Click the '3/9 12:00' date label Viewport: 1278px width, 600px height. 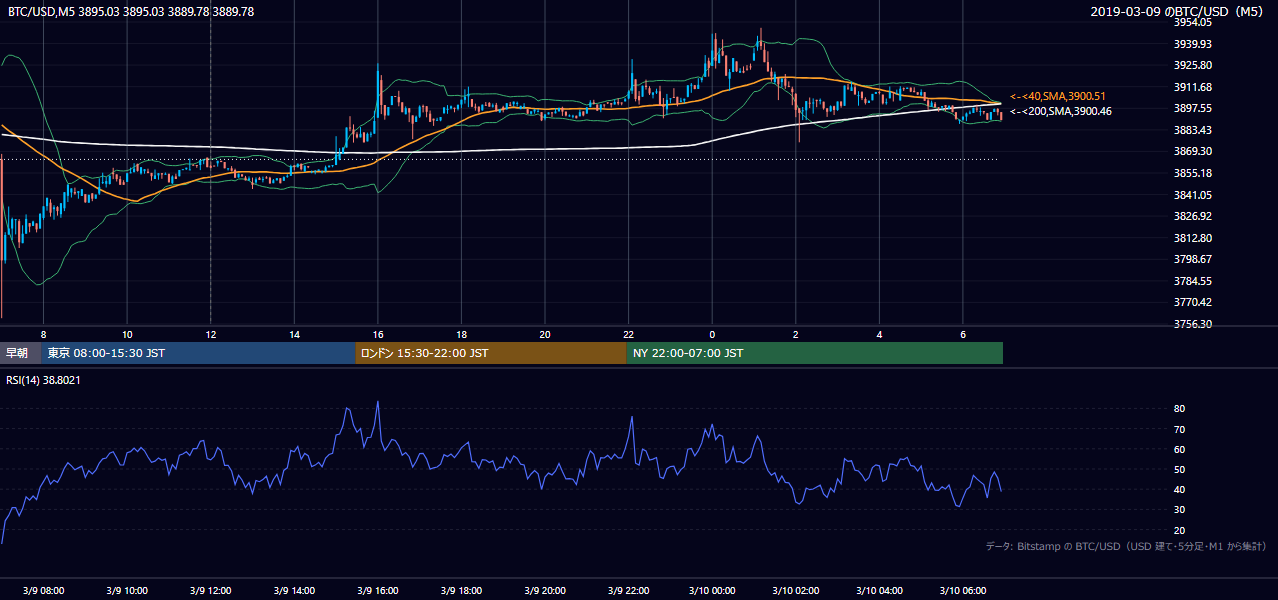click(x=210, y=591)
